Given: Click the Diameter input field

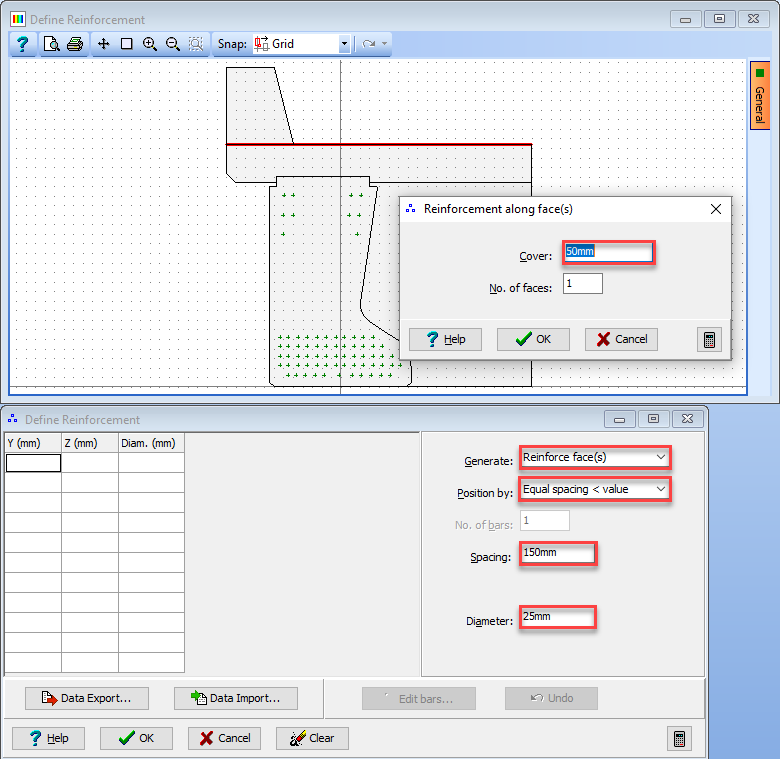Looking at the screenshot, I should tap(558, 617).
